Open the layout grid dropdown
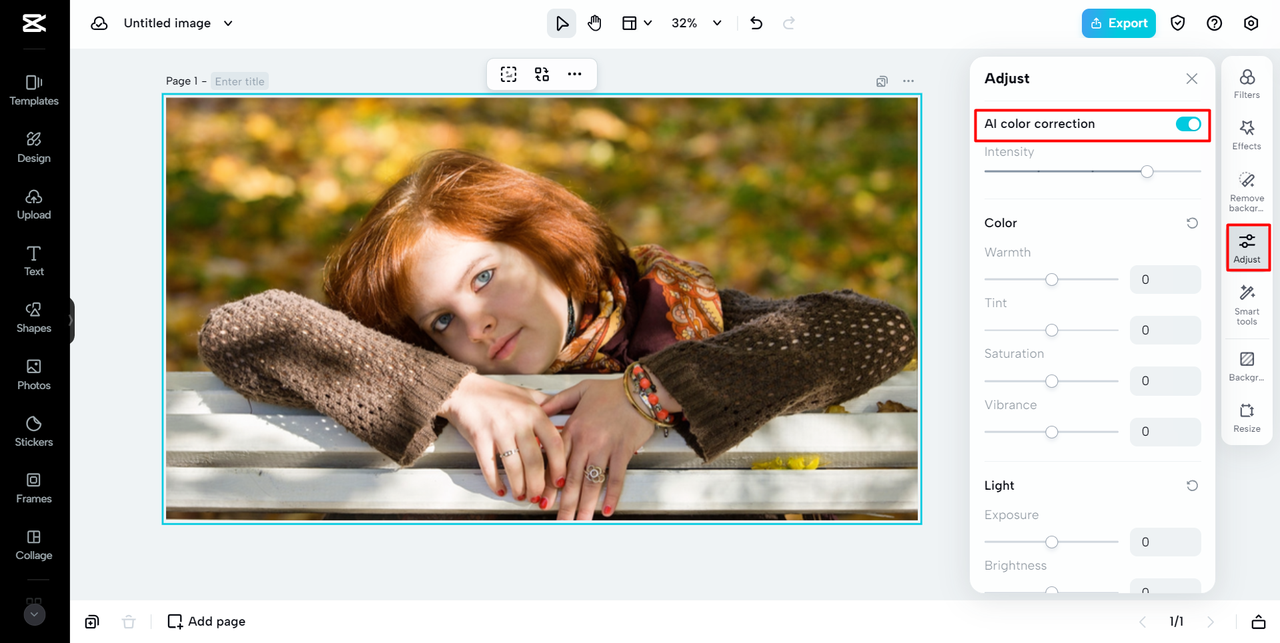Viewport: 1280px width, 643px height. click(637, 23)
